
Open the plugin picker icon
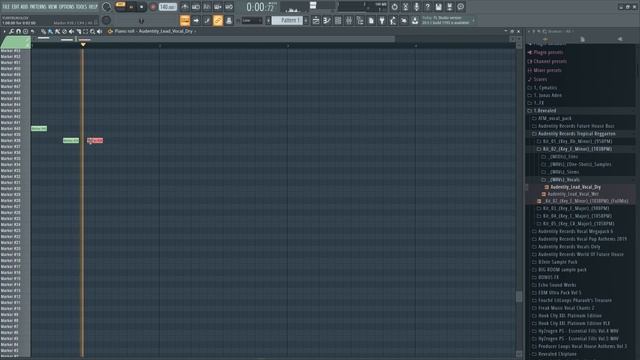click(382, 20)
